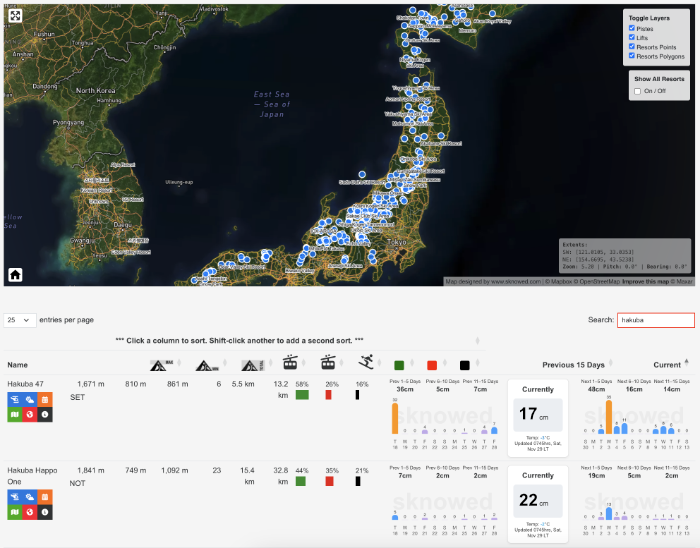Image resolution: width=700 pixels, height=548 pixels.
Task: Open Hakuba 47 weather forecast icon
Action: [30, 400]
